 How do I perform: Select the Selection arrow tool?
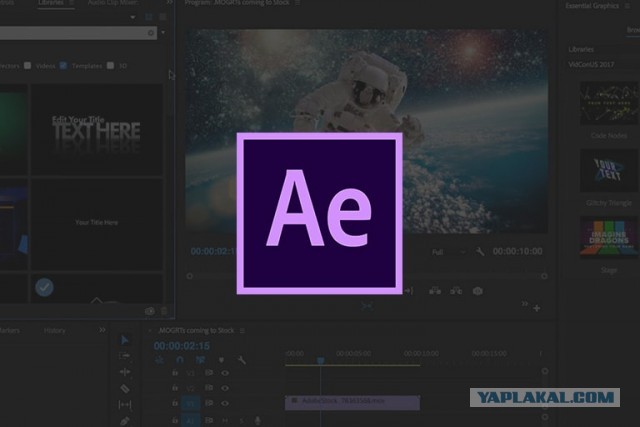pos(125,340)
